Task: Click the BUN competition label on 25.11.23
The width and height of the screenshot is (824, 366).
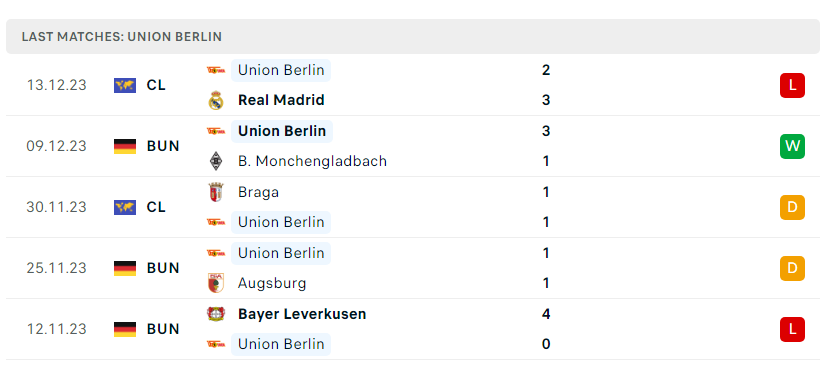Action: tap(163, 268)
